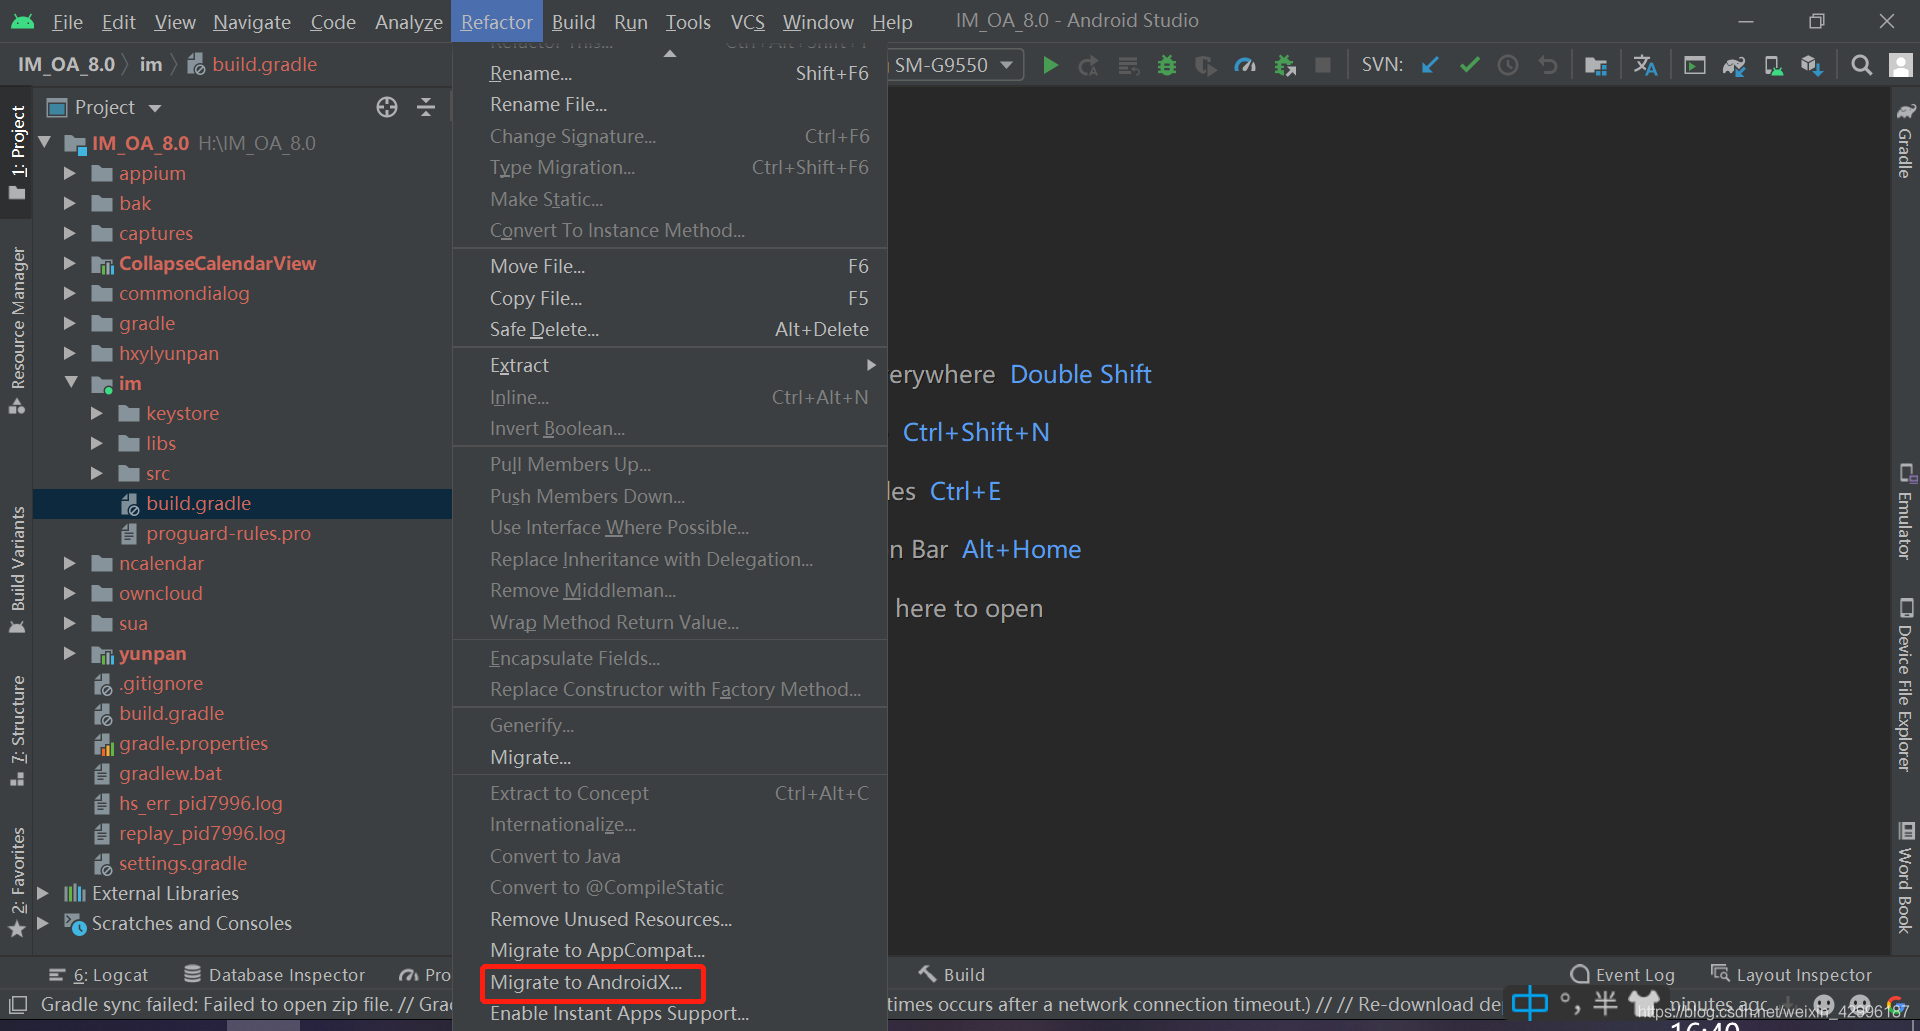Run the app with the green play icon

[x=1050, y=65]
